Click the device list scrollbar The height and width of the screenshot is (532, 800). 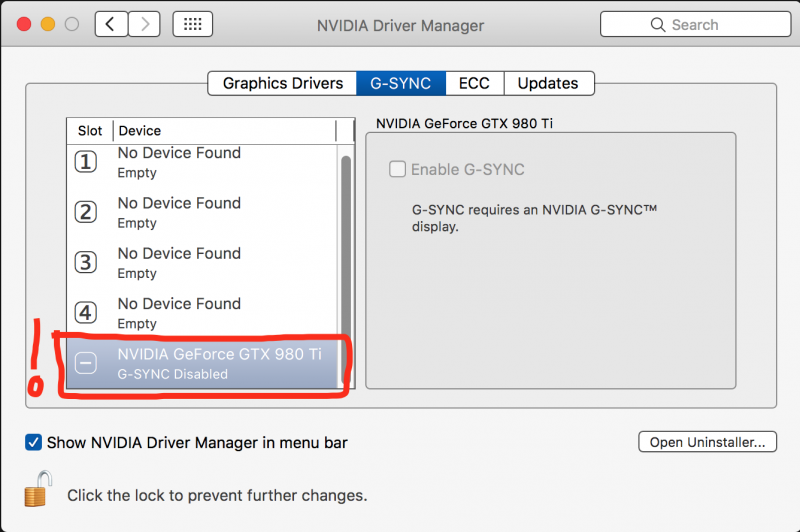(346, 250)
